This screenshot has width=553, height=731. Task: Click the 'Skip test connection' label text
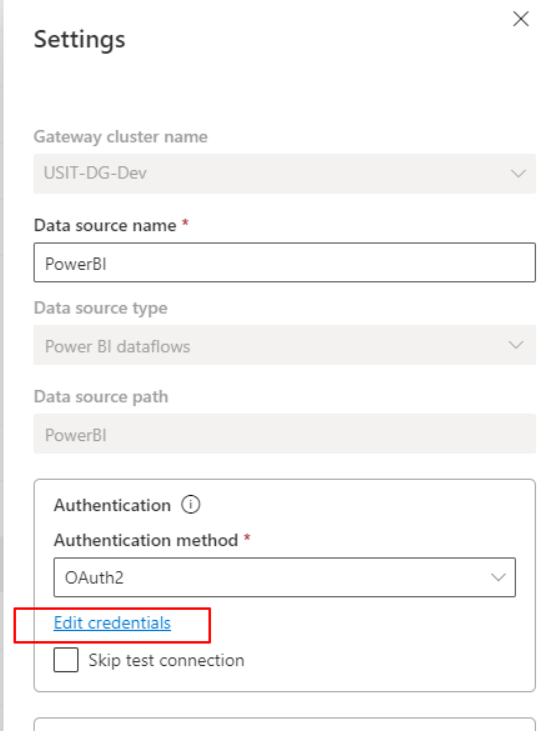166,660
